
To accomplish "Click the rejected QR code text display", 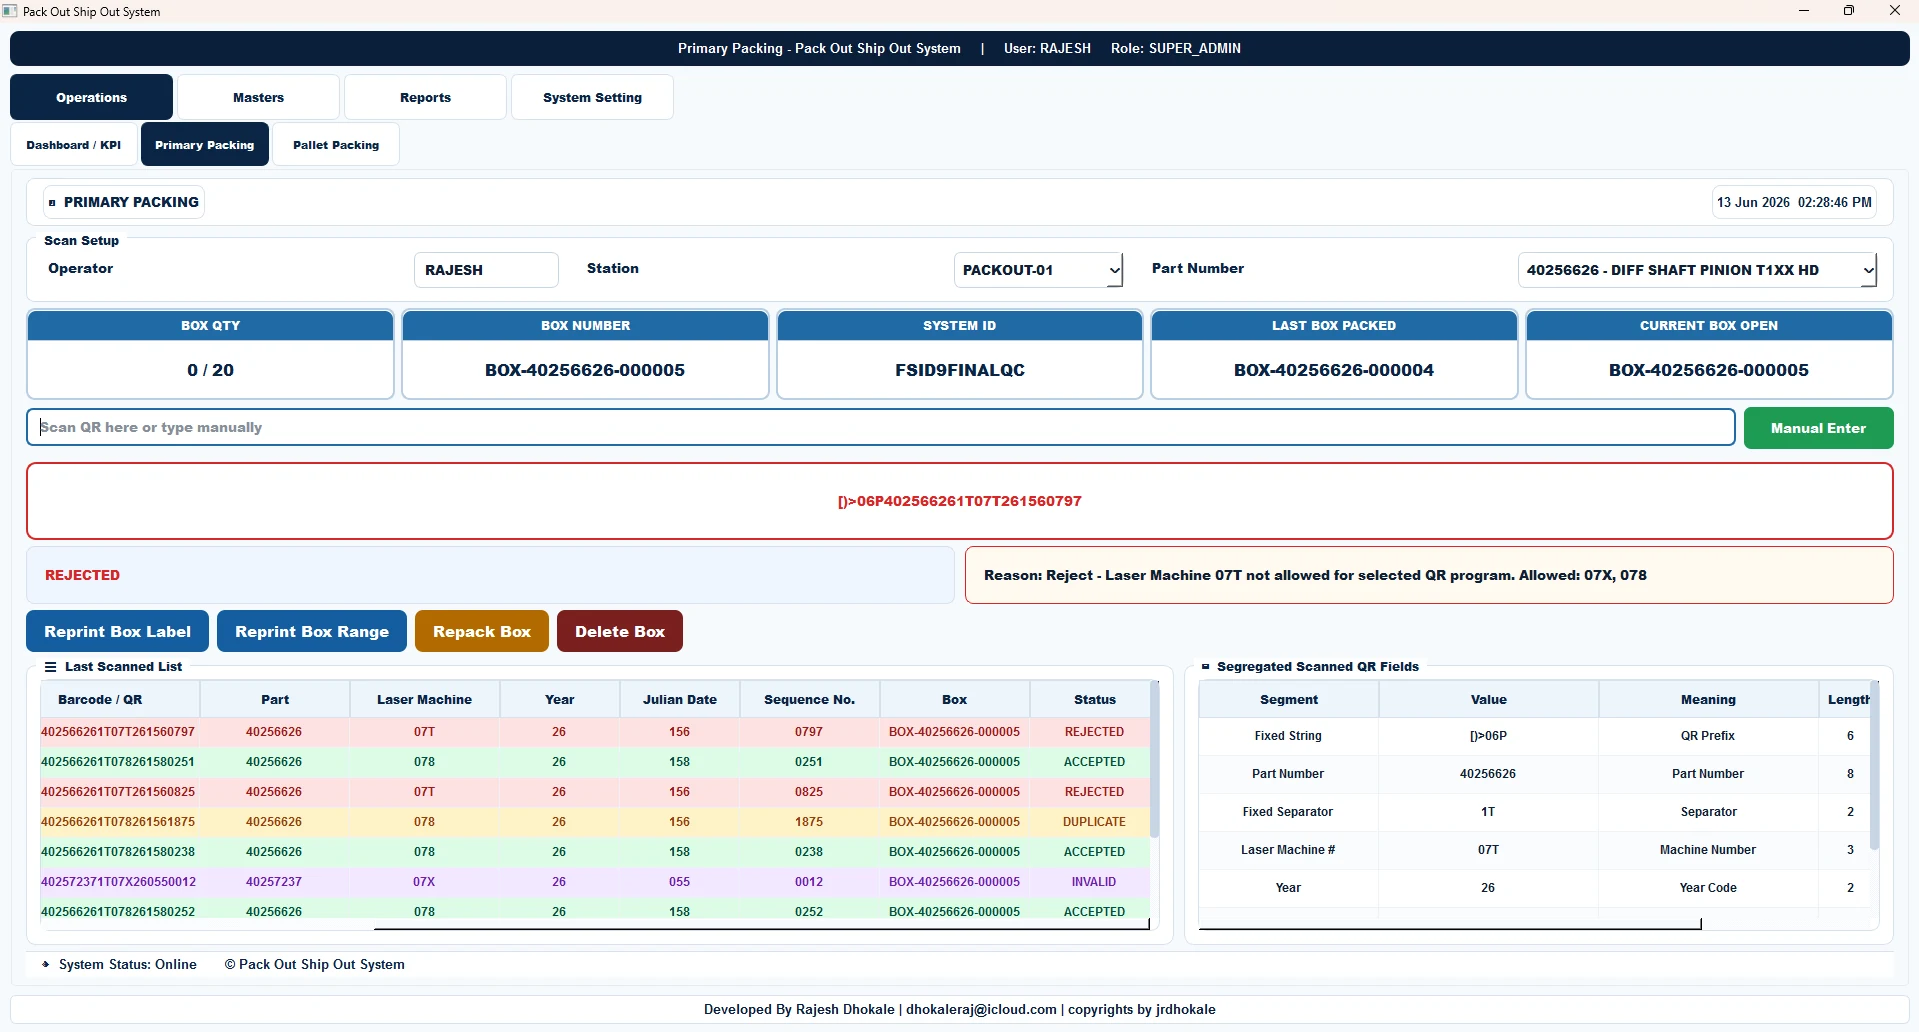I will click(x=960, y=501).
